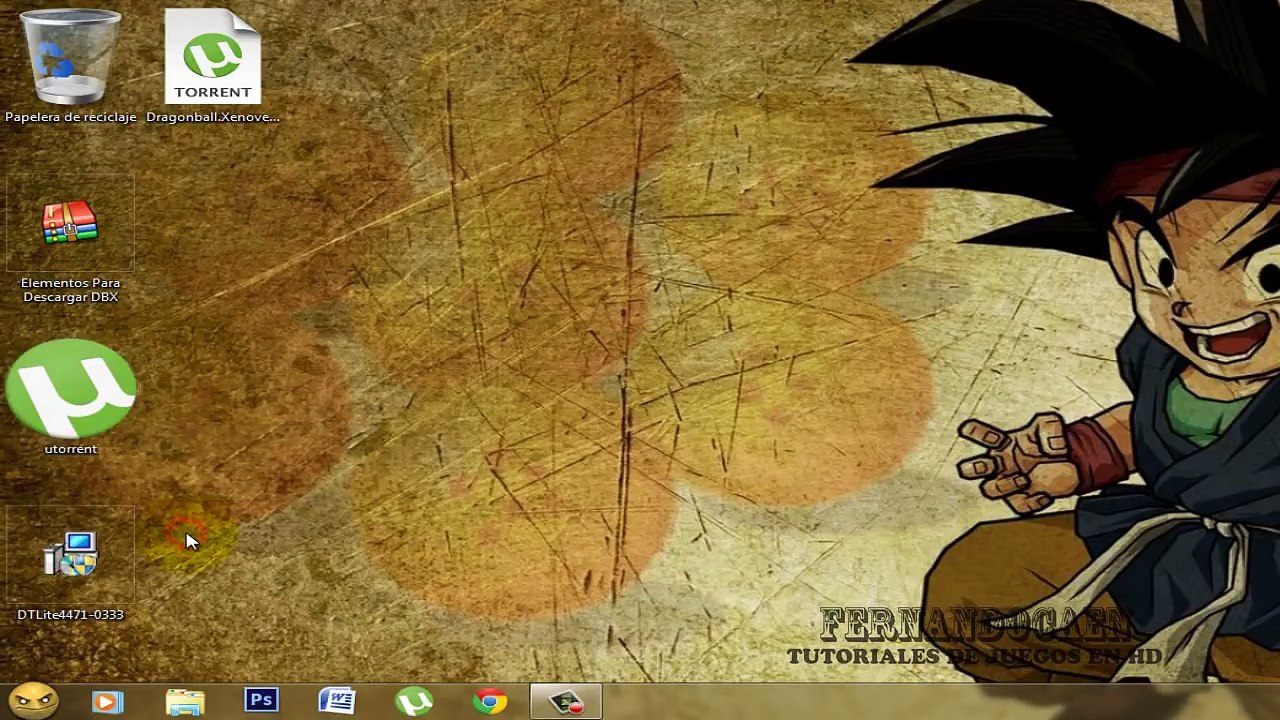Open Microsoft Word from the taskbar
Screen dimensions: 1280x720
337,701
